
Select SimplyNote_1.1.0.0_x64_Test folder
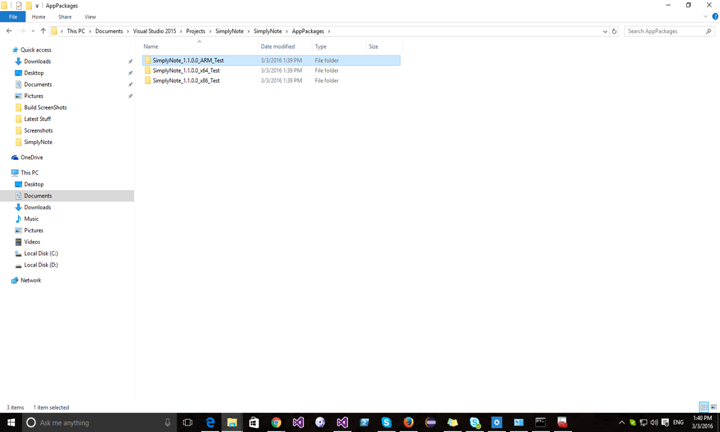[x=271, y=70]
